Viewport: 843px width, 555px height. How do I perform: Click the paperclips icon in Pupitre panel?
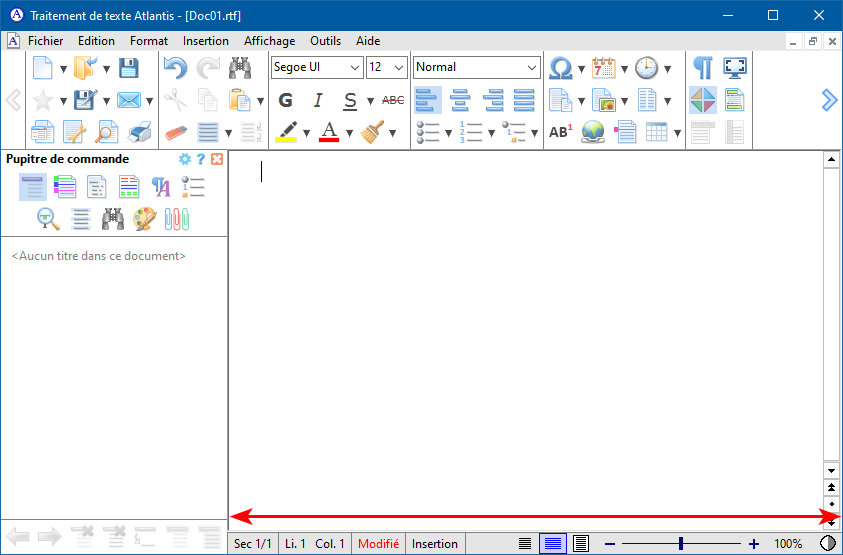click(177, 219)
